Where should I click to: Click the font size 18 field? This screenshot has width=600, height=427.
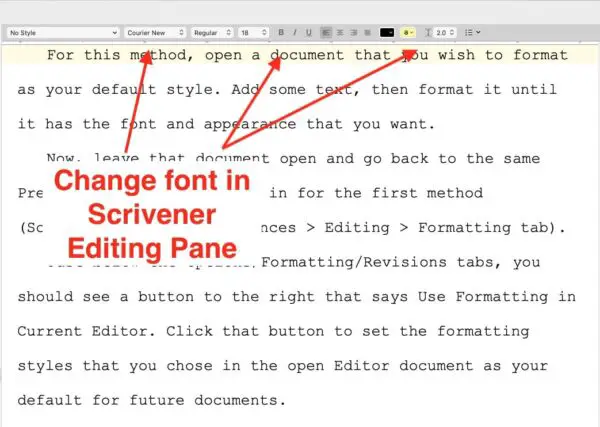[249, 33]
